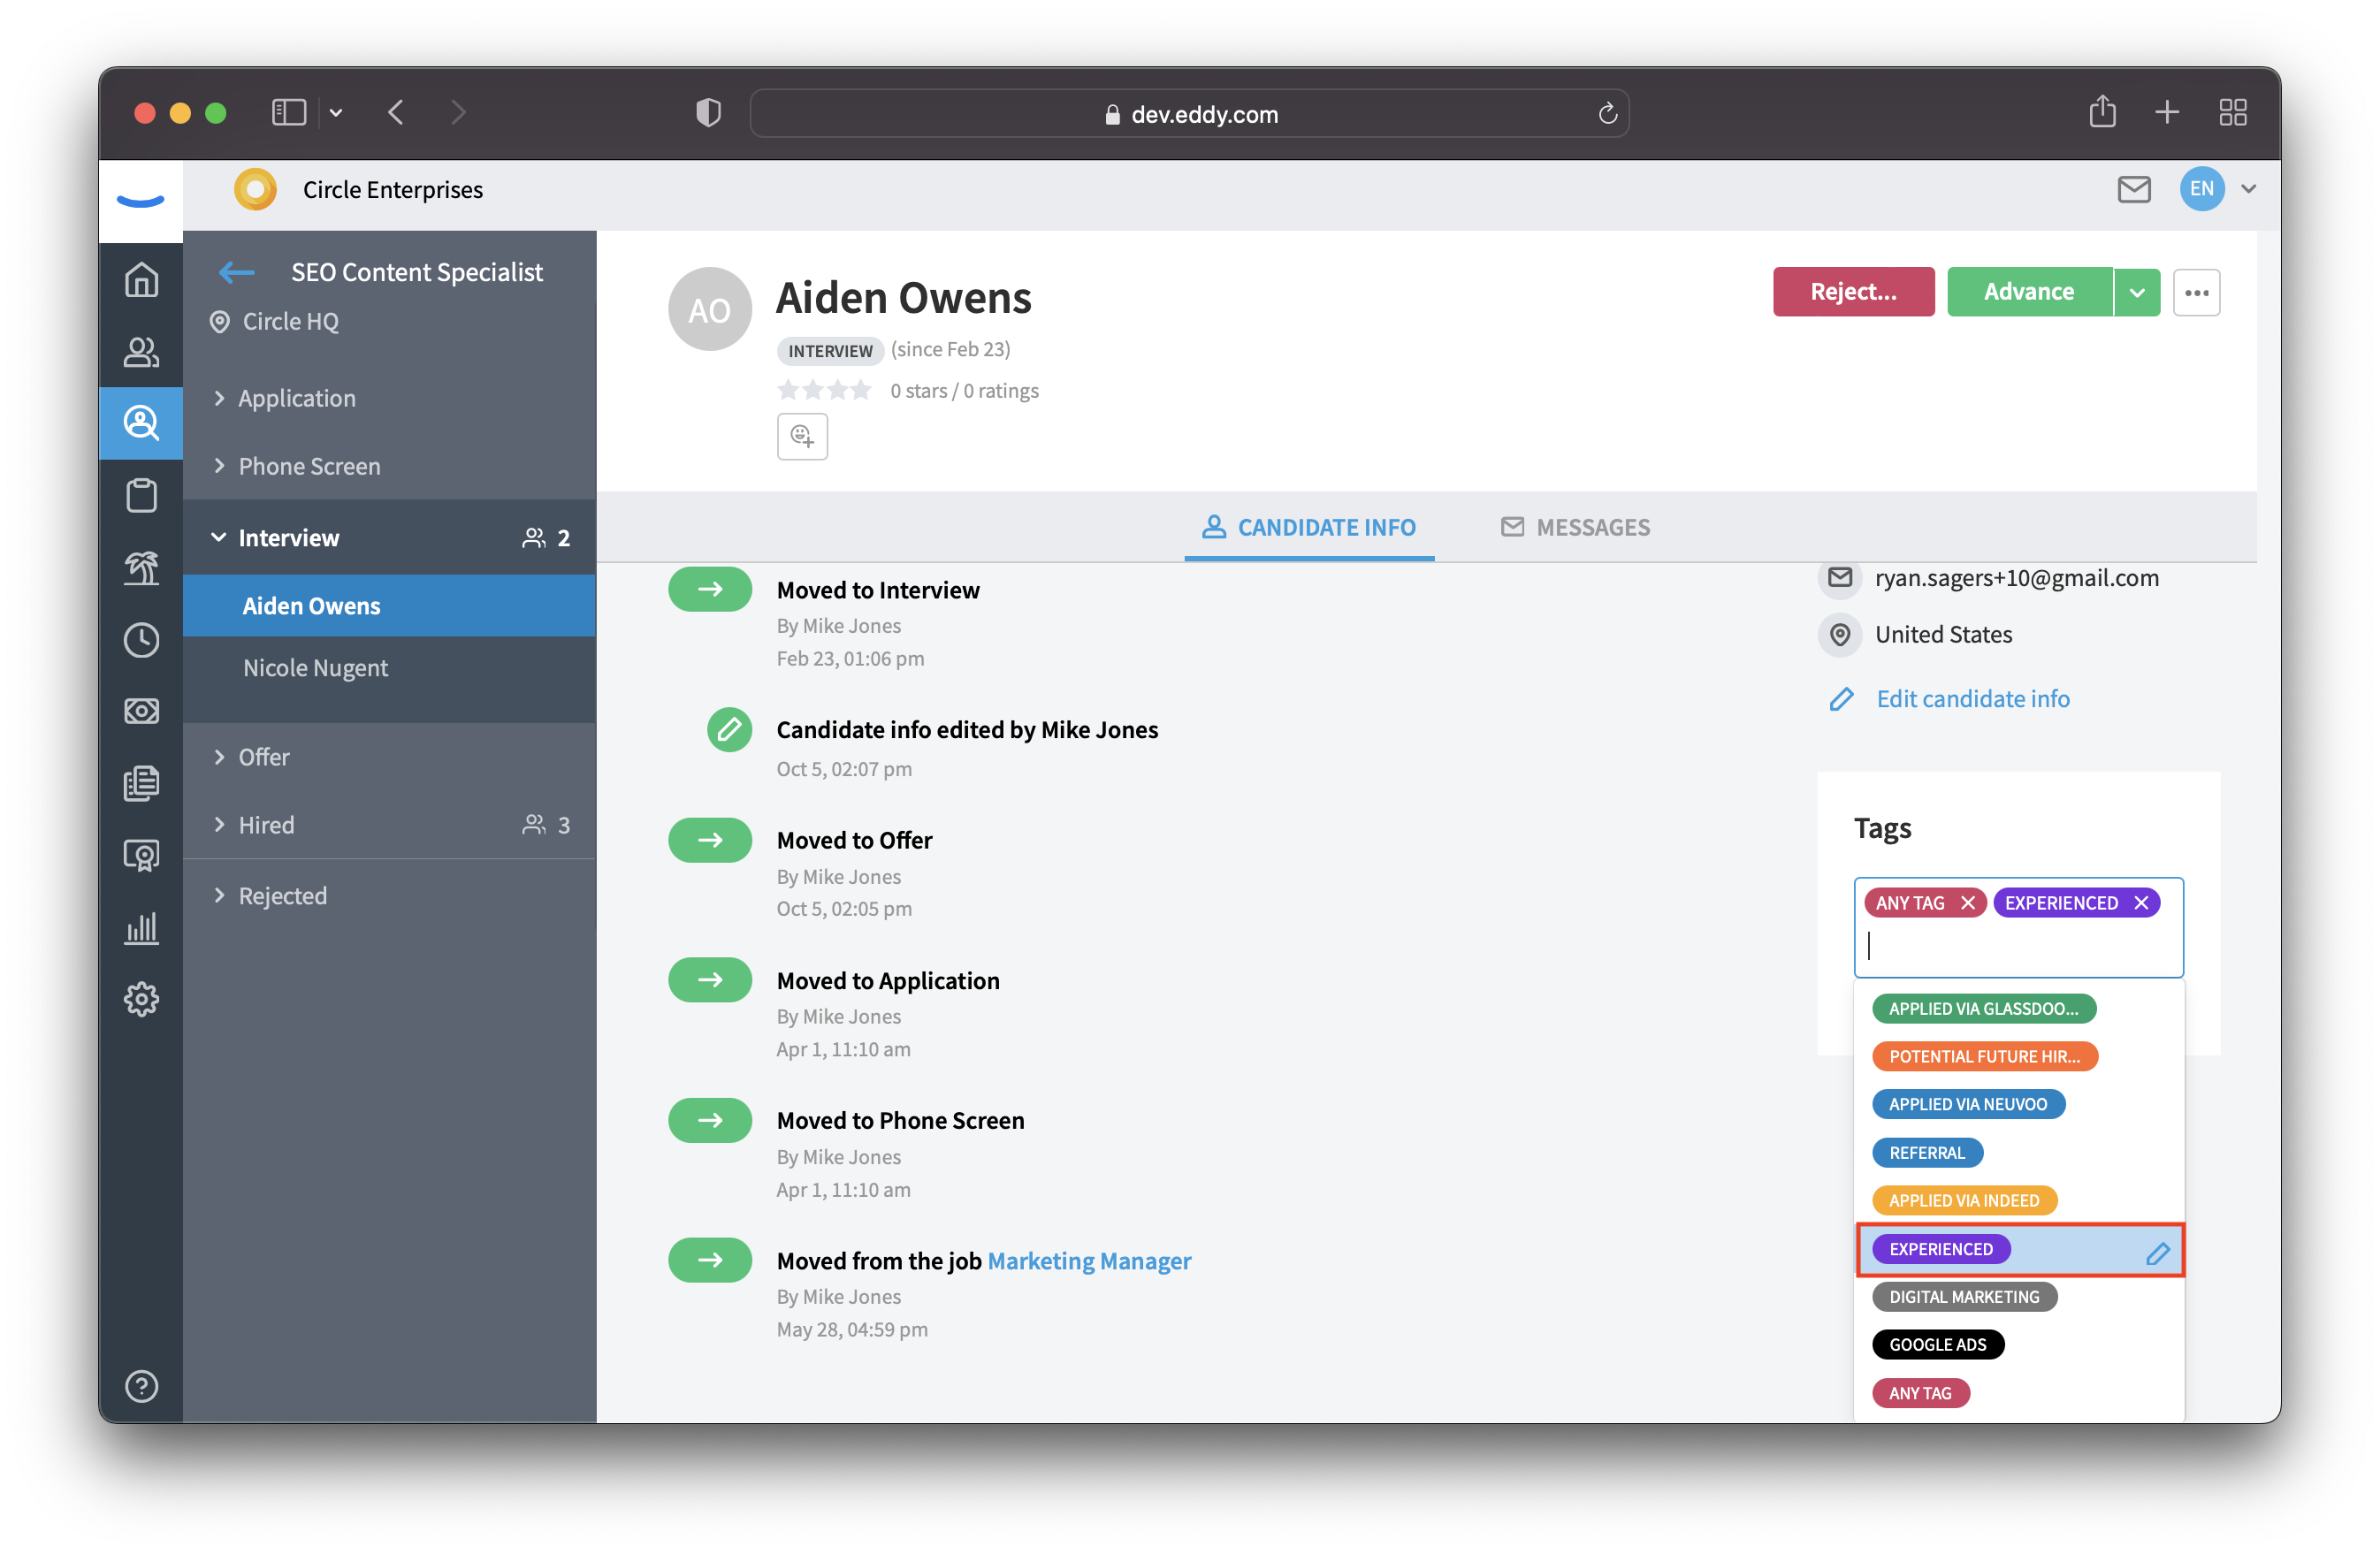2380x1554 pixels.
Task: Choose the REFERRAL tag
Action: click(x=1927, y=1152)
